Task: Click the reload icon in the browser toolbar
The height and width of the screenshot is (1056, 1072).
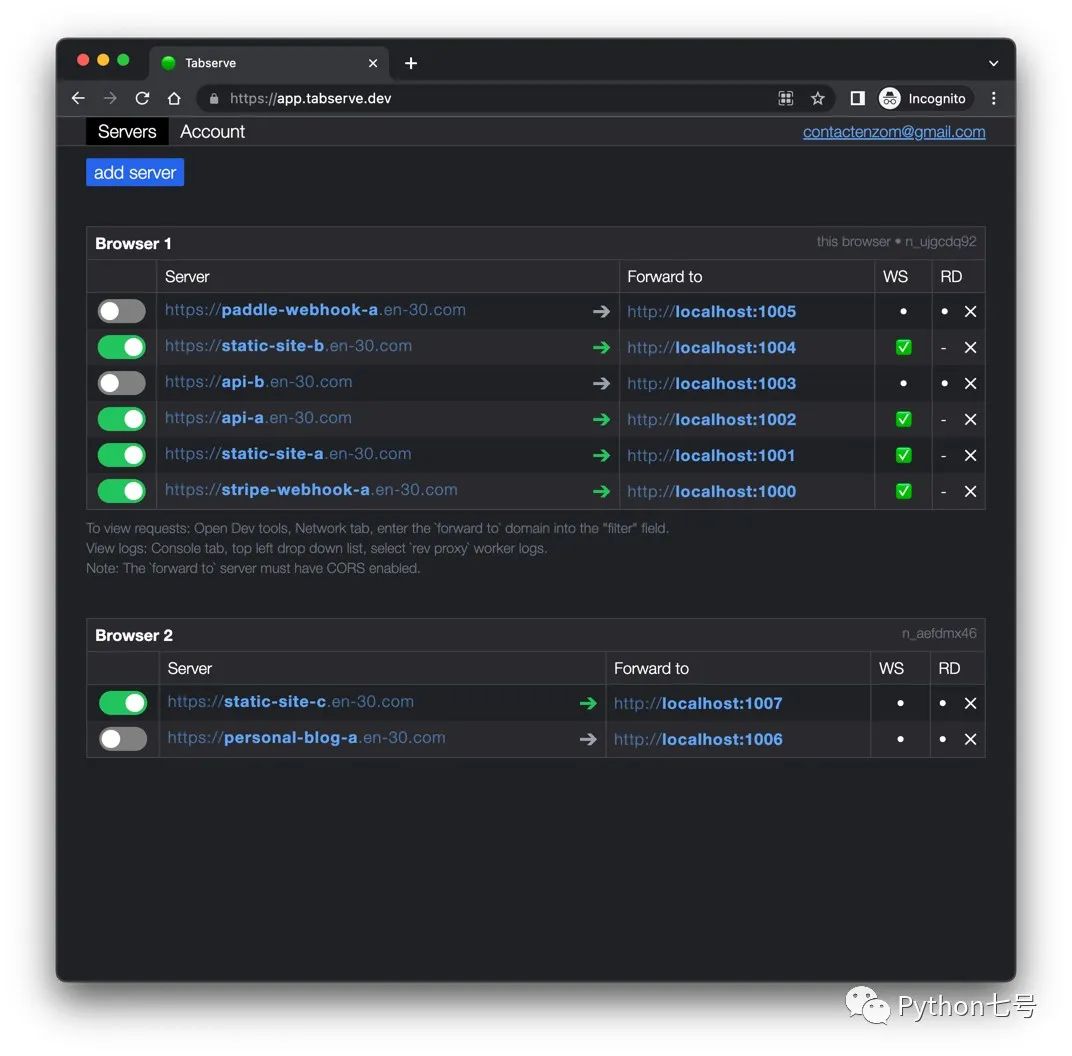Action: [142, 98]
